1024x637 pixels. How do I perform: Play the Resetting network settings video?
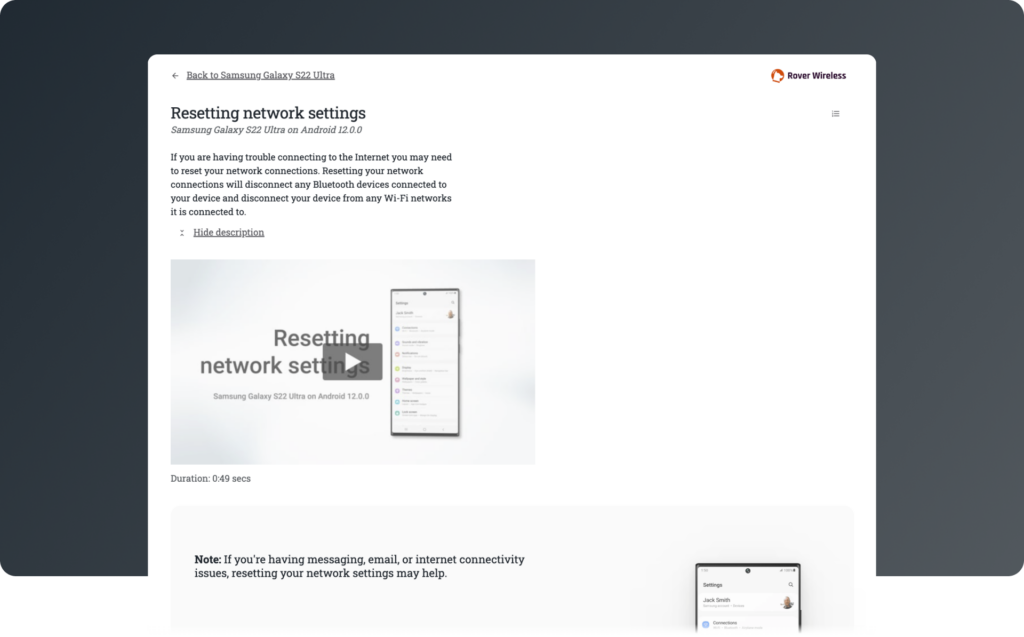point(352,361)
